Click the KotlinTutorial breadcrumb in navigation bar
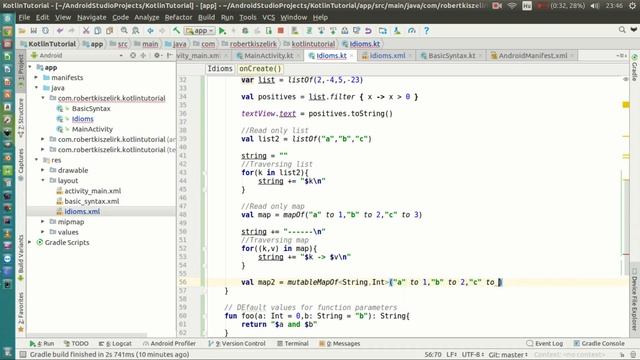The image size is (640, 360). tap(48, 44)
